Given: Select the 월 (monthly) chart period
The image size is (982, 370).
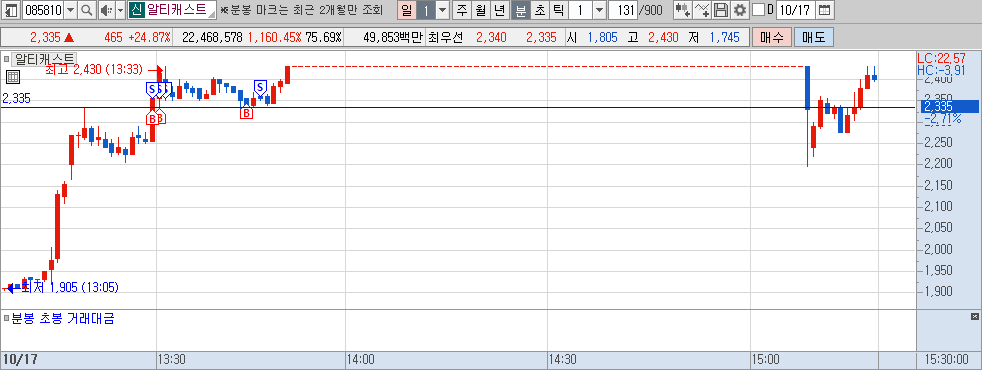Looking at the screenshot, I should 481,10.
